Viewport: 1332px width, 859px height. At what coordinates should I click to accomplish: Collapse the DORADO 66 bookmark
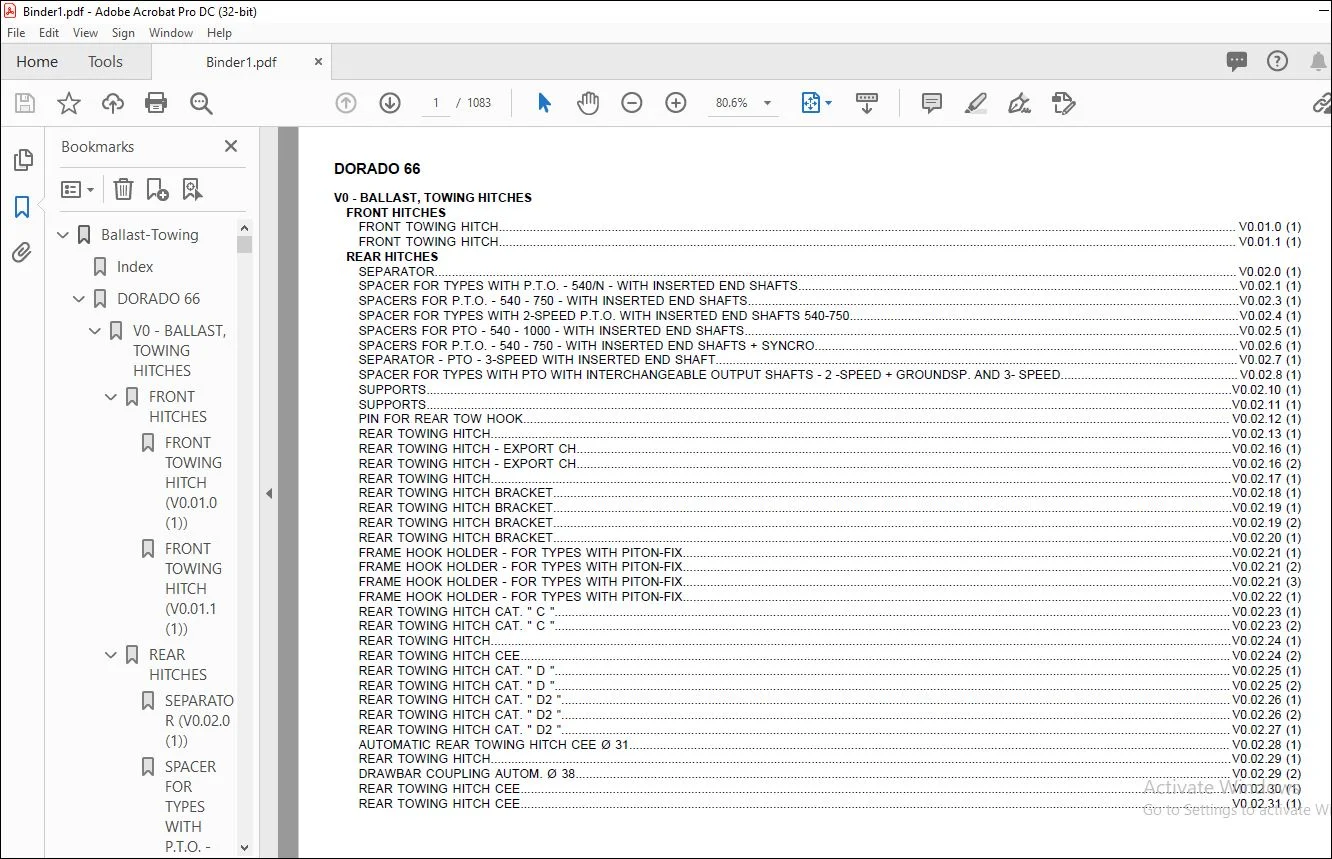click(80, 299)
